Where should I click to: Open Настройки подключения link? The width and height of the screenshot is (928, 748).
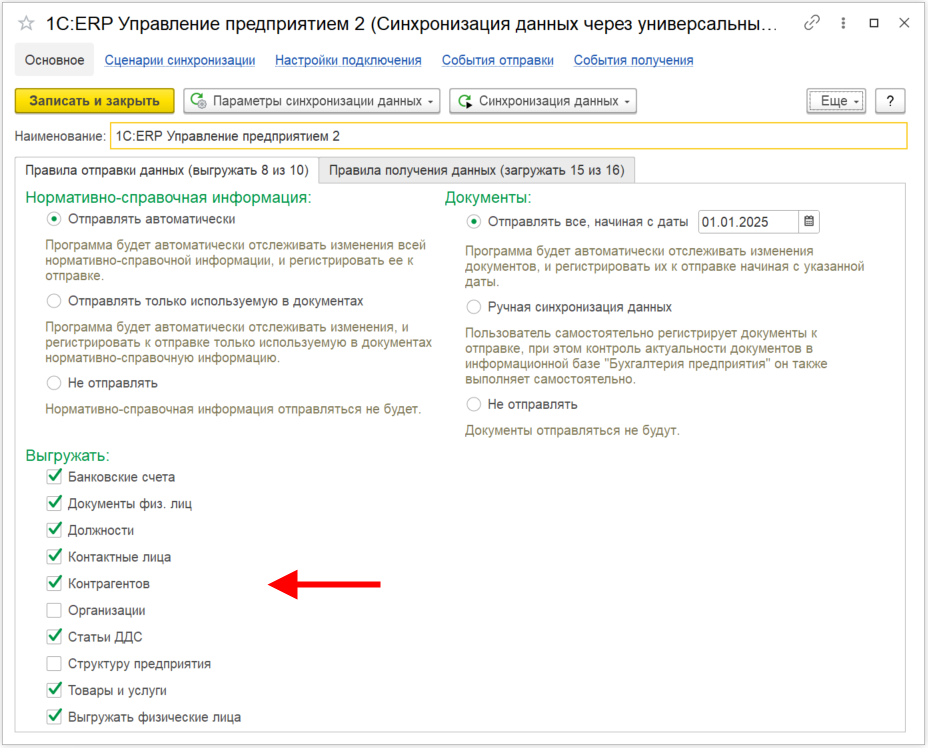click(348, 60)
